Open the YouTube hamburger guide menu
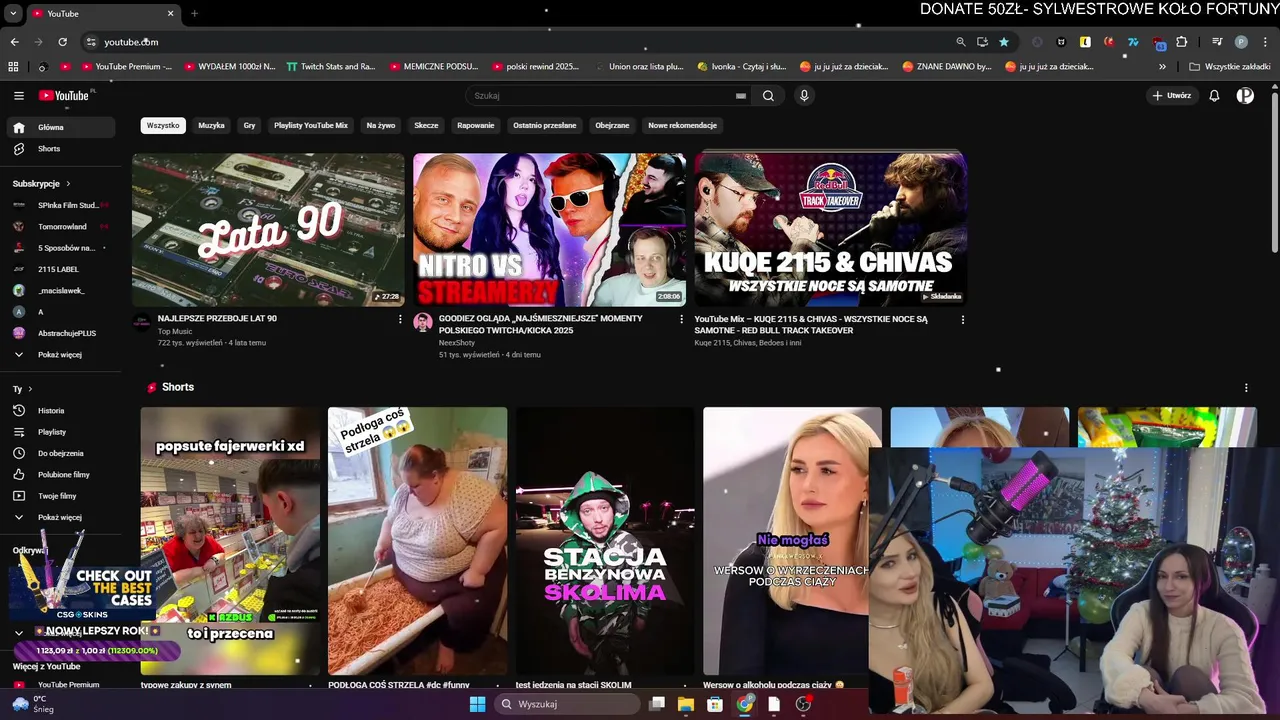 click(x=19, y=96)
